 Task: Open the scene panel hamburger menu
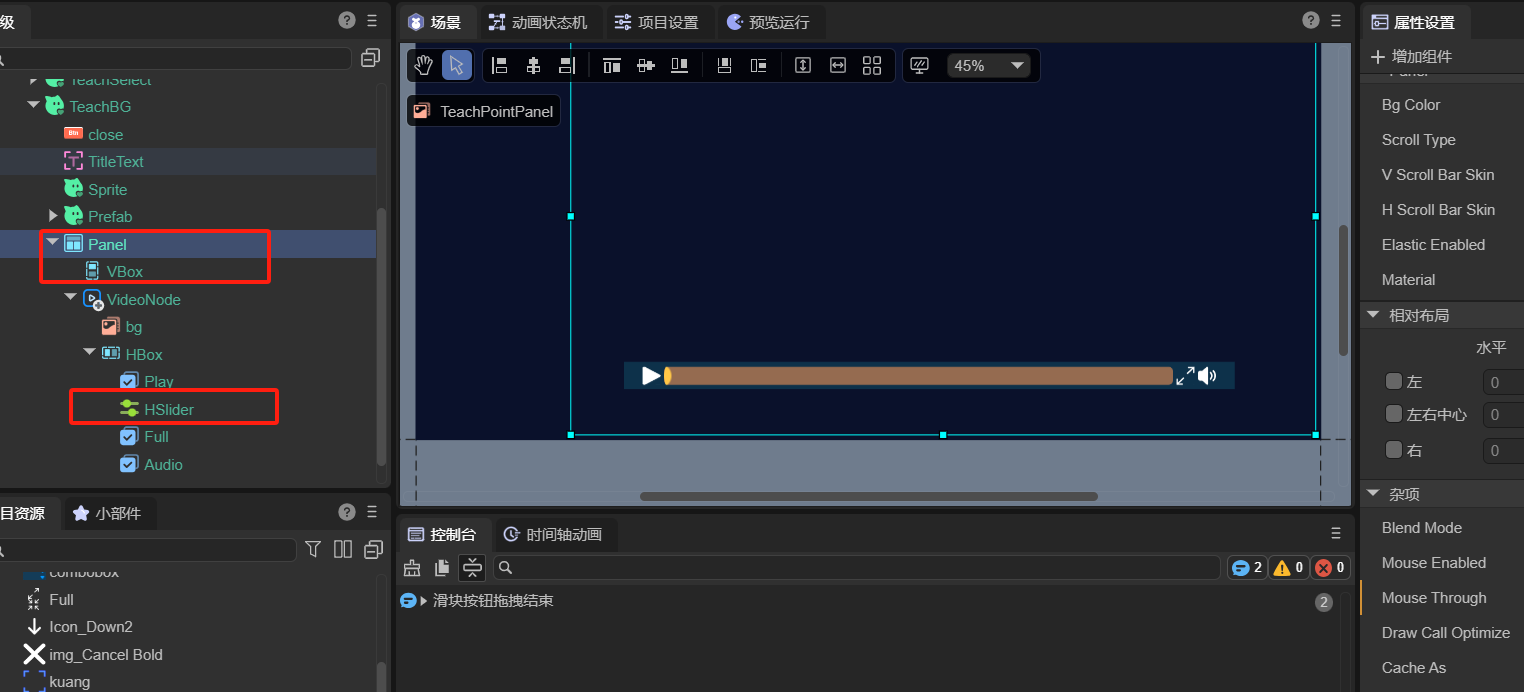1336,20
